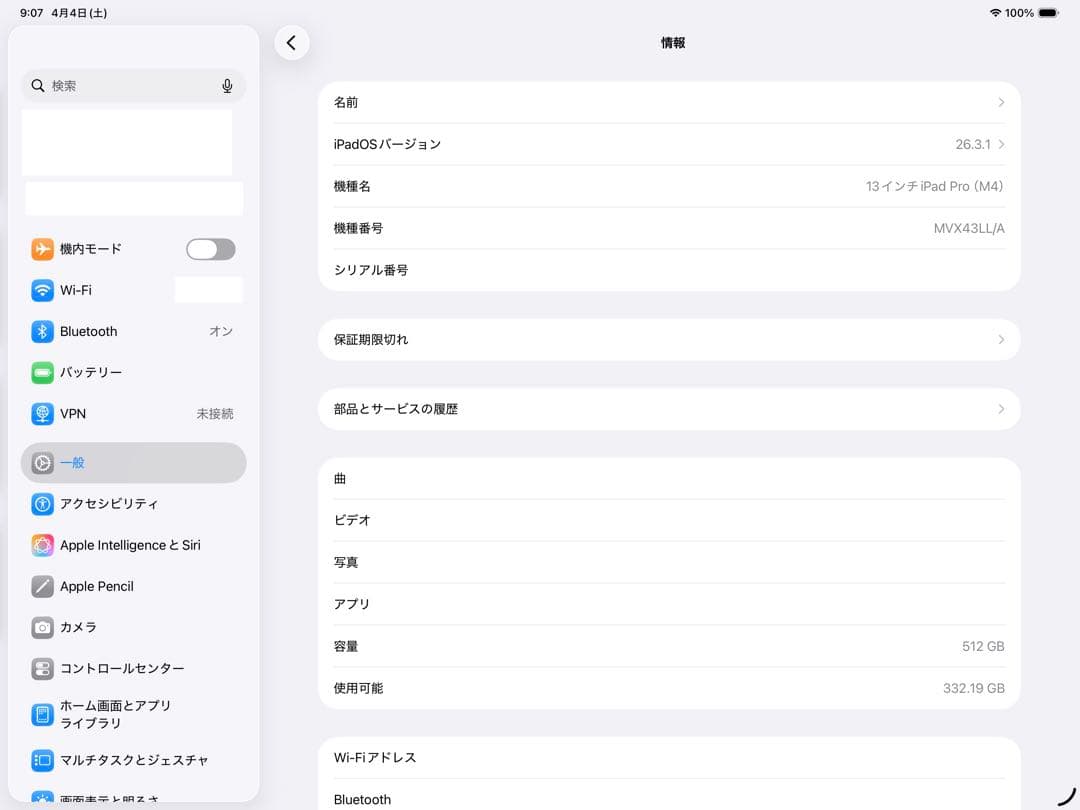Open VPN settings in sidebar
Screen dimensions: 1080x810
[x=134, y=414]
